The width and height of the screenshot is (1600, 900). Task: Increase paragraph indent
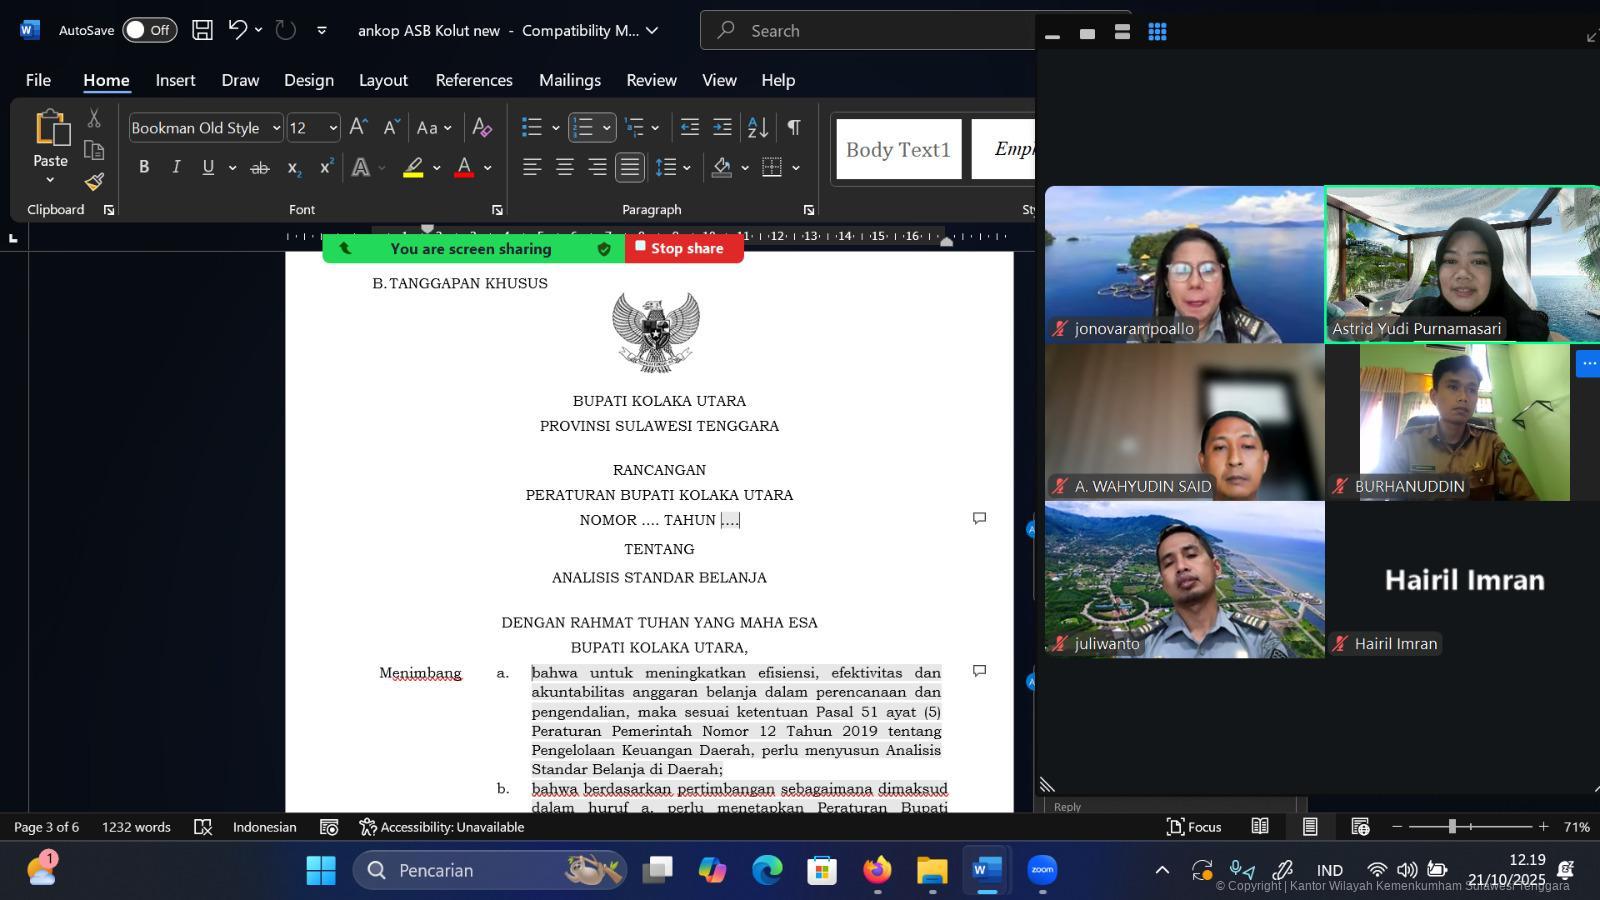click(x=722, y=127)
